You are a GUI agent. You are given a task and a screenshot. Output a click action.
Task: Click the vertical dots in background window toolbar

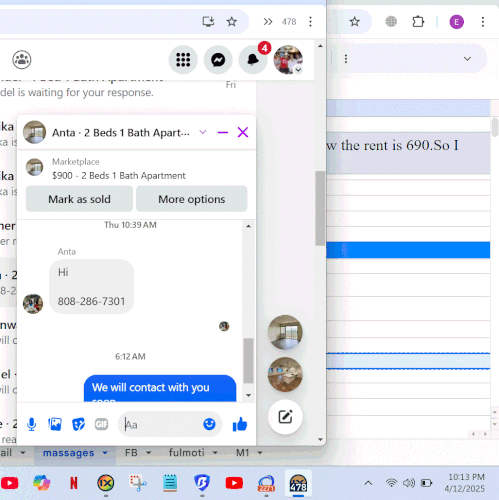[346, 59]
